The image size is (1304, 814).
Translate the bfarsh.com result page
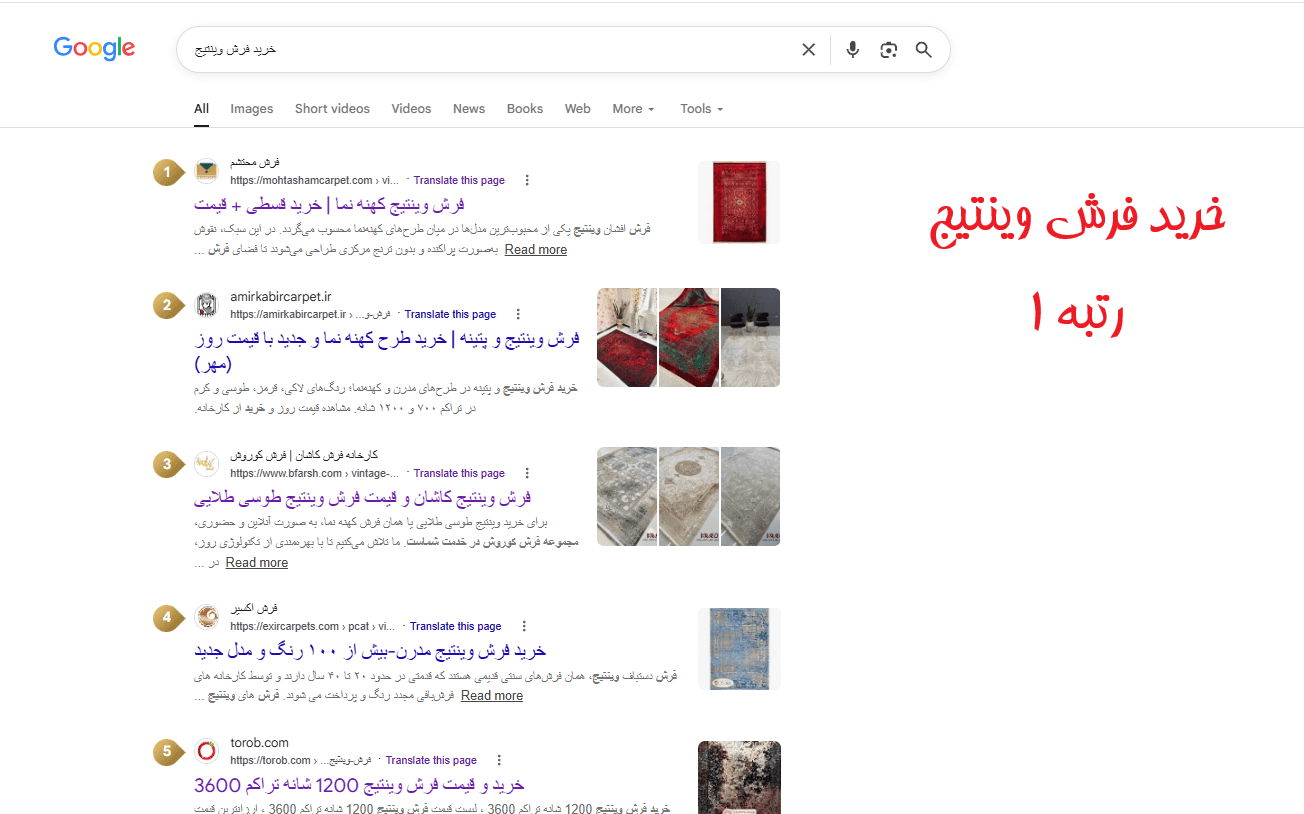459,473
